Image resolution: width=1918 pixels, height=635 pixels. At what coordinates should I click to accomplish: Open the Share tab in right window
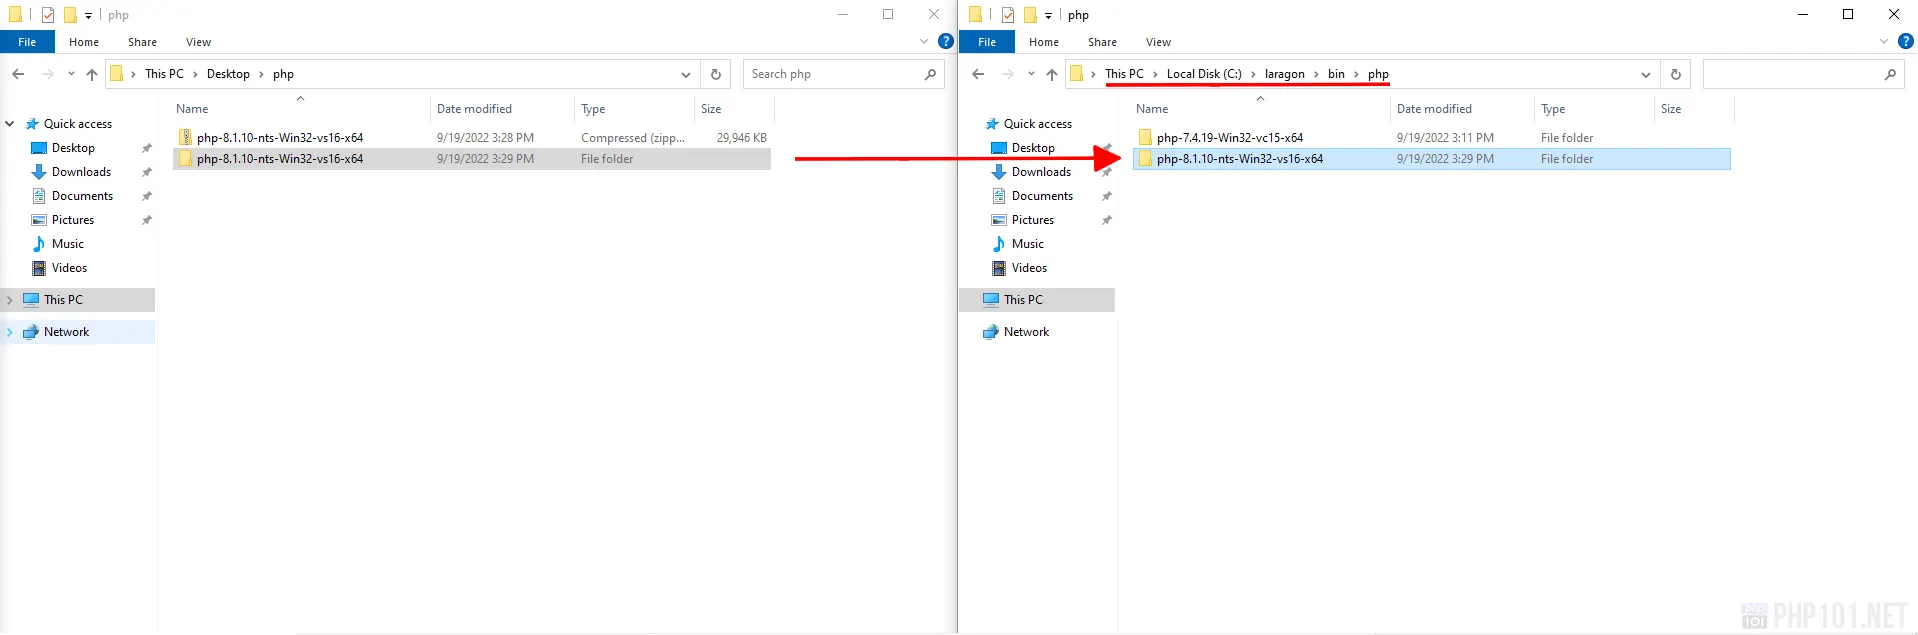pos(1102,42)
